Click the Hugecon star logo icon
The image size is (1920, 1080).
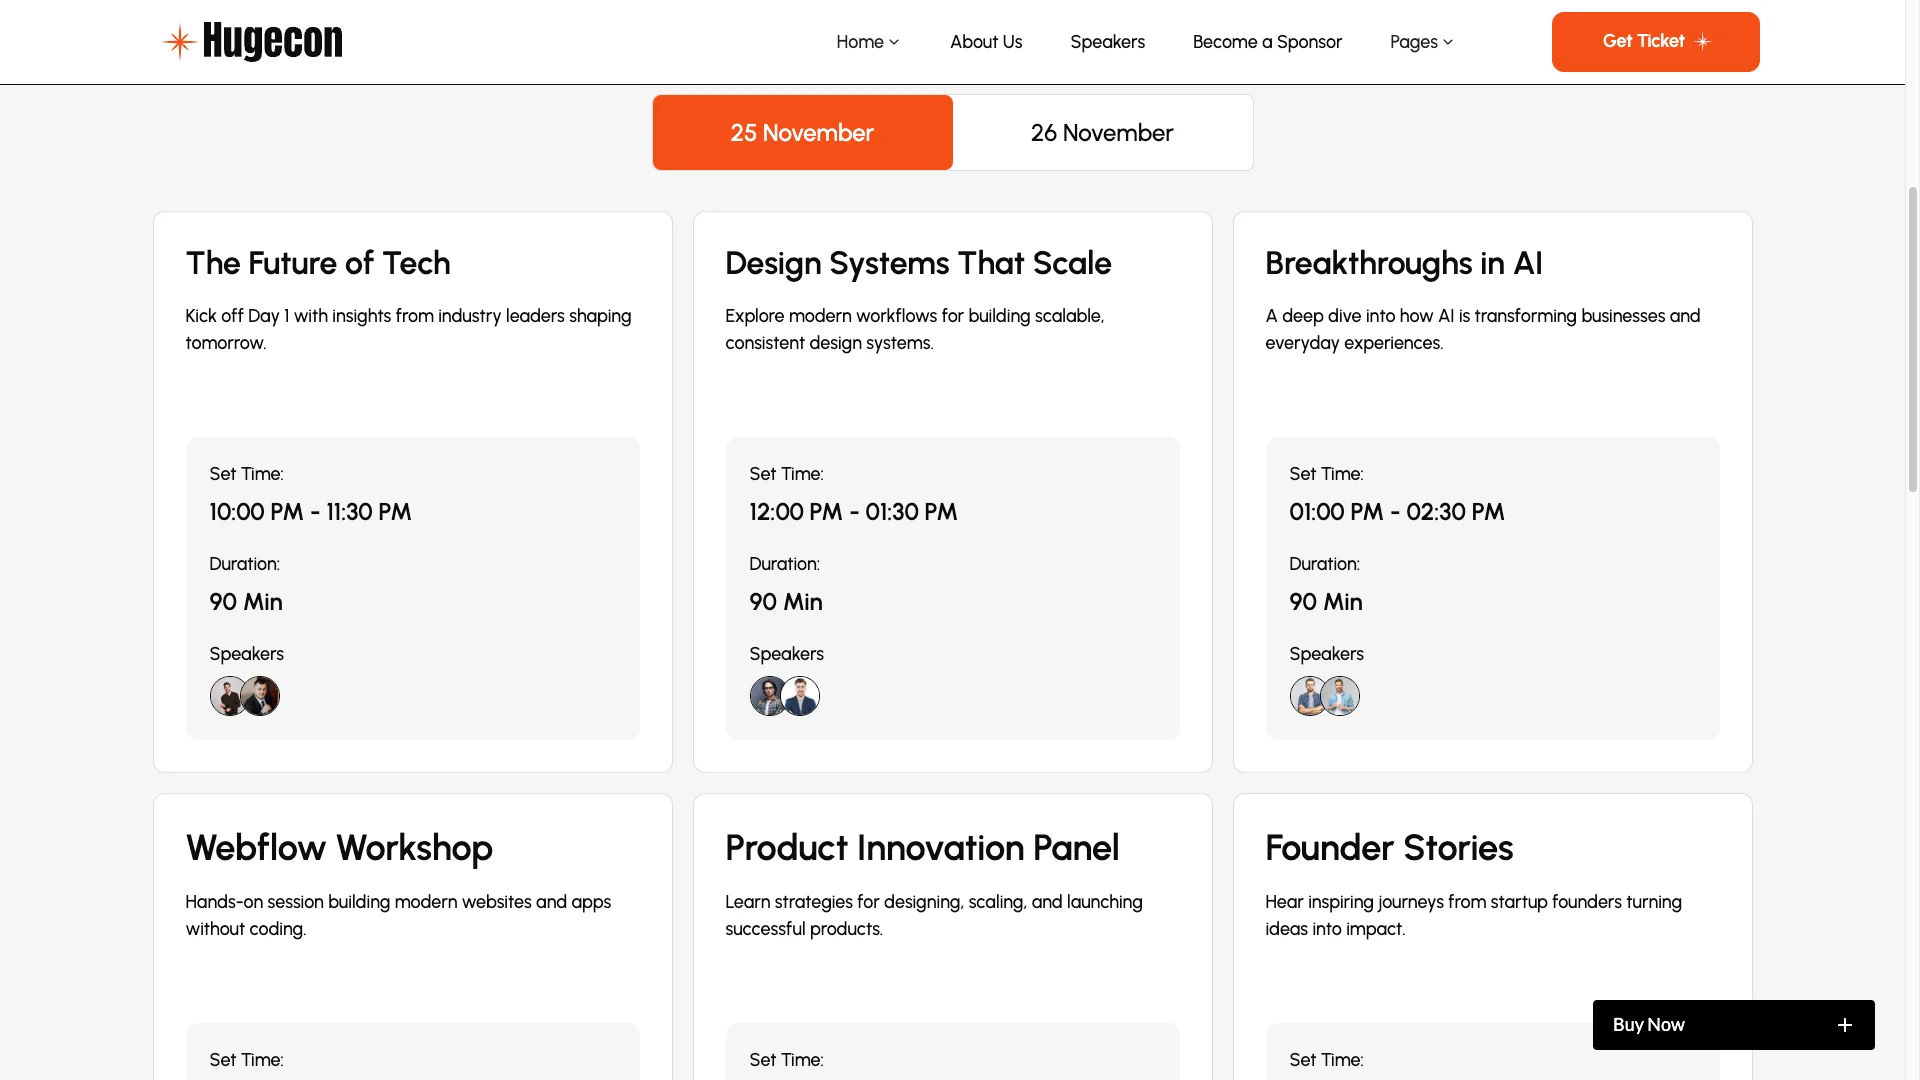tap(179, 42)
